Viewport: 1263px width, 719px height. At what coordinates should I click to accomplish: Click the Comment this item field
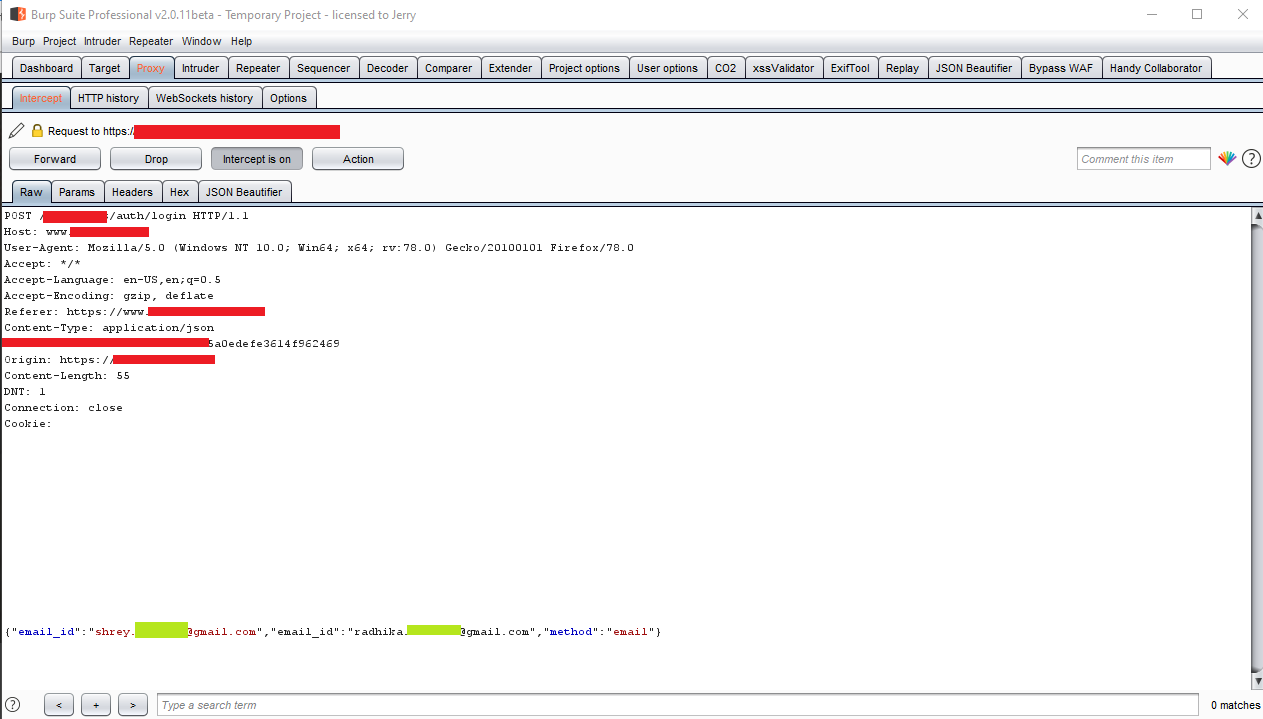point(1144,159)
